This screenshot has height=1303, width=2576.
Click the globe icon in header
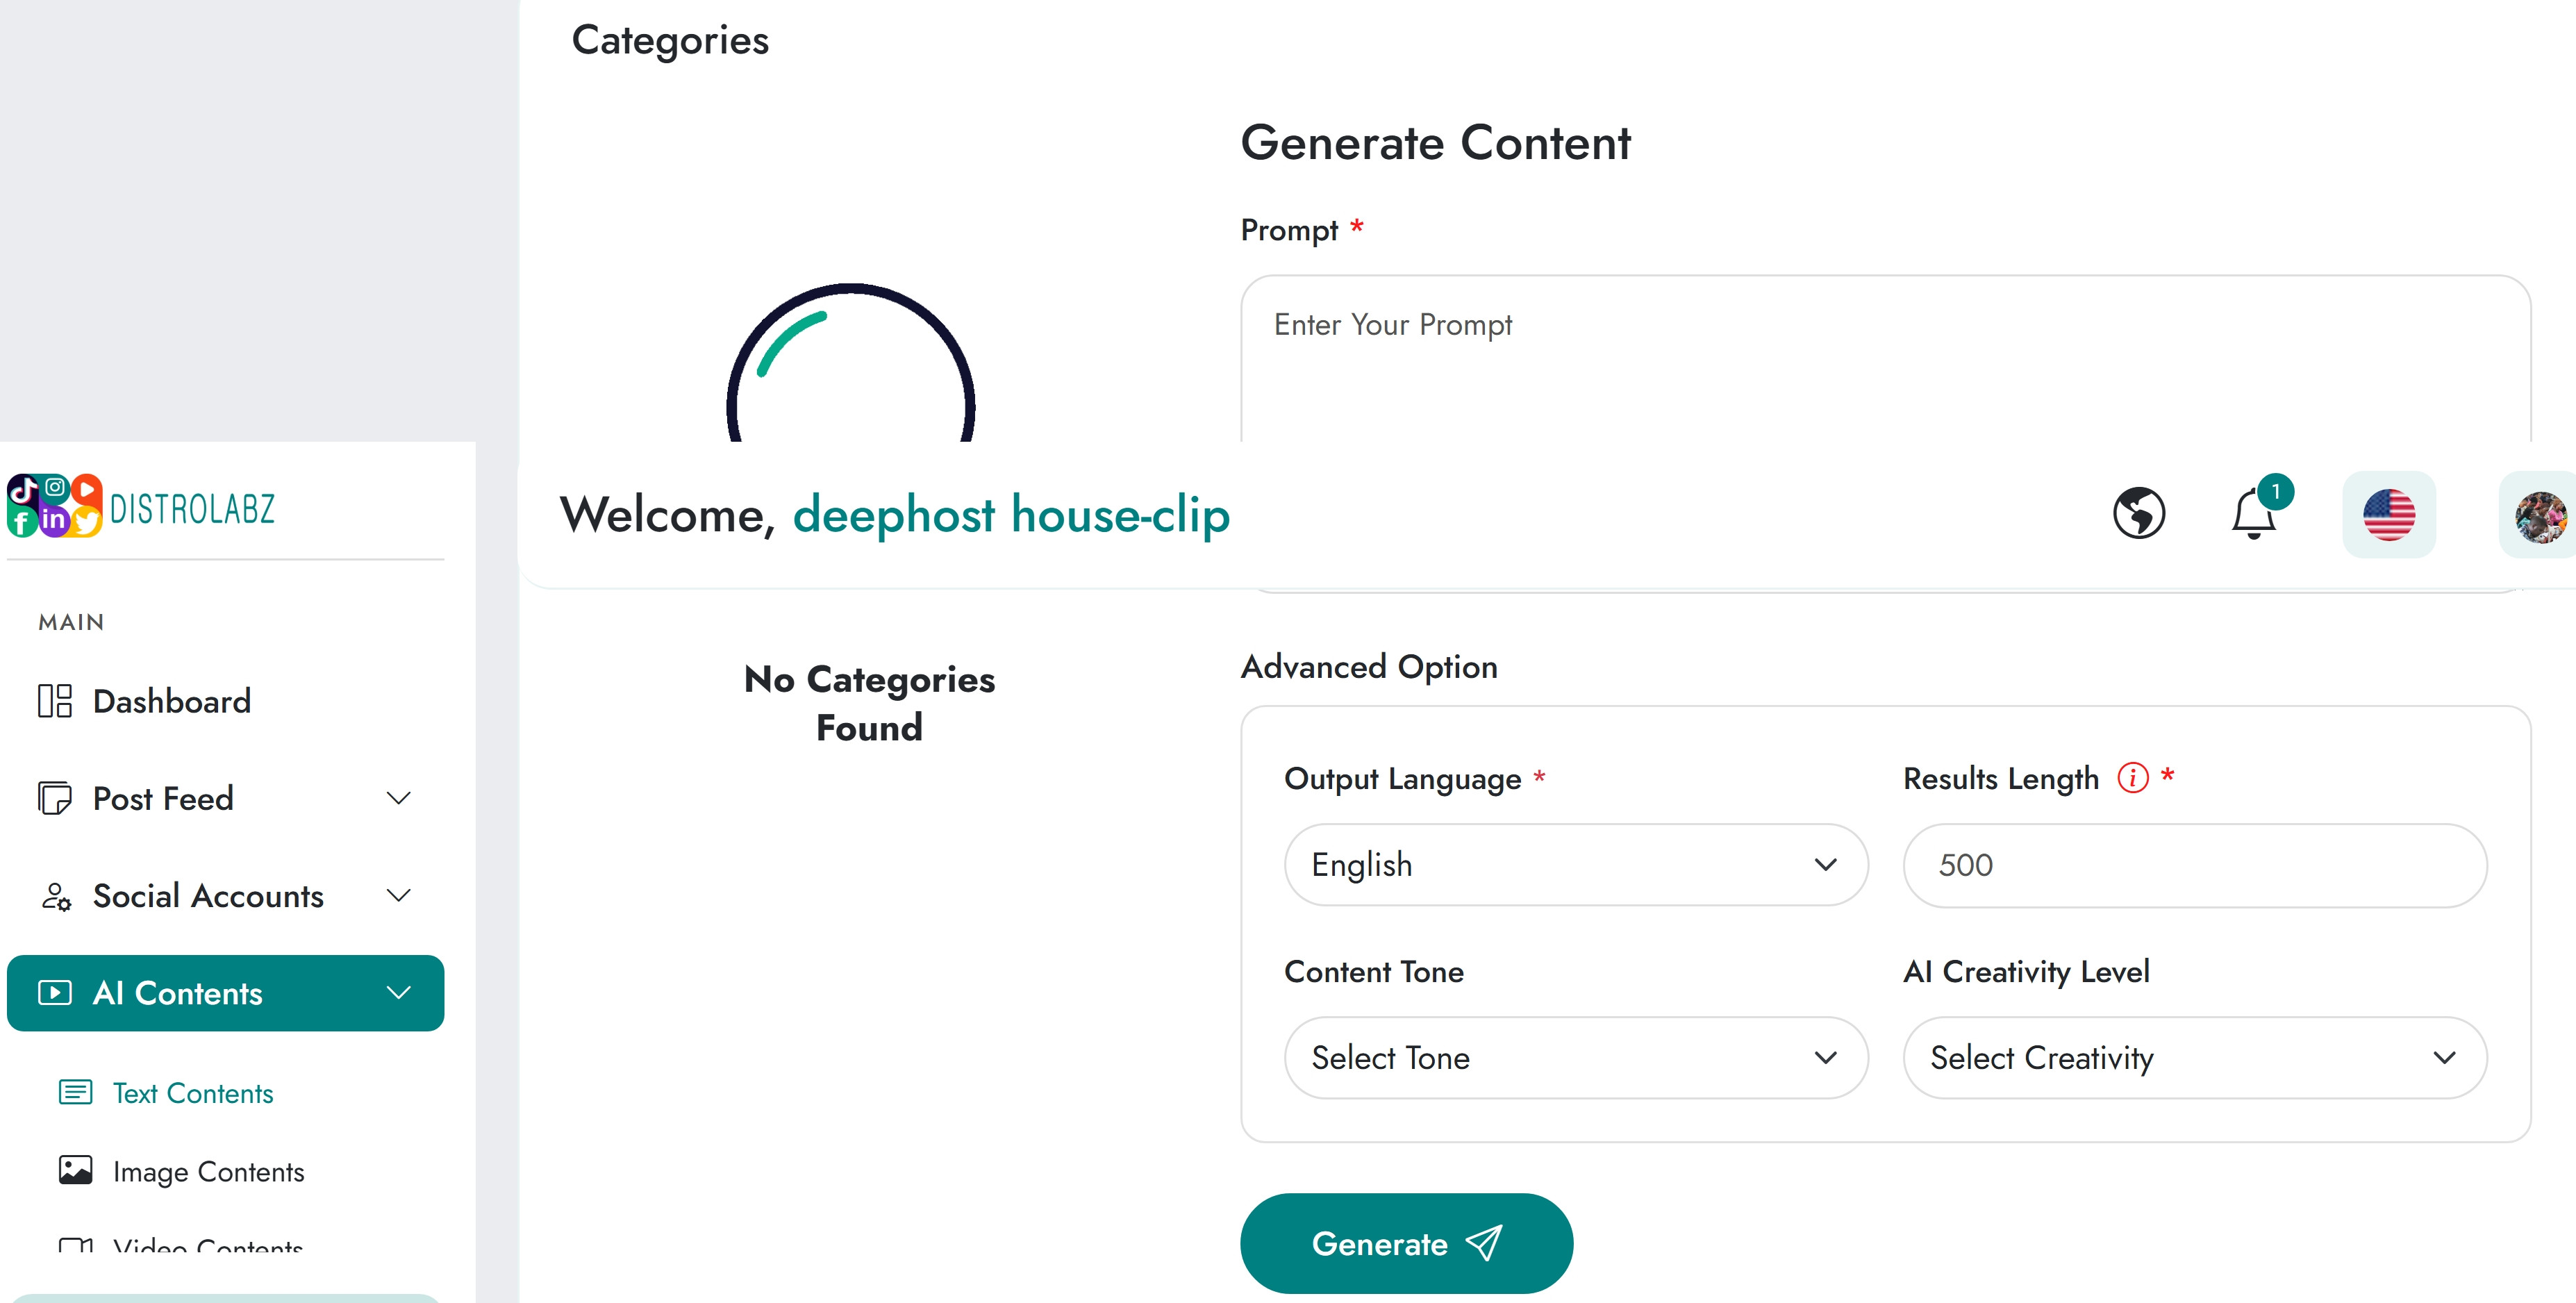pyautogui.click(x=2138, y=514)
